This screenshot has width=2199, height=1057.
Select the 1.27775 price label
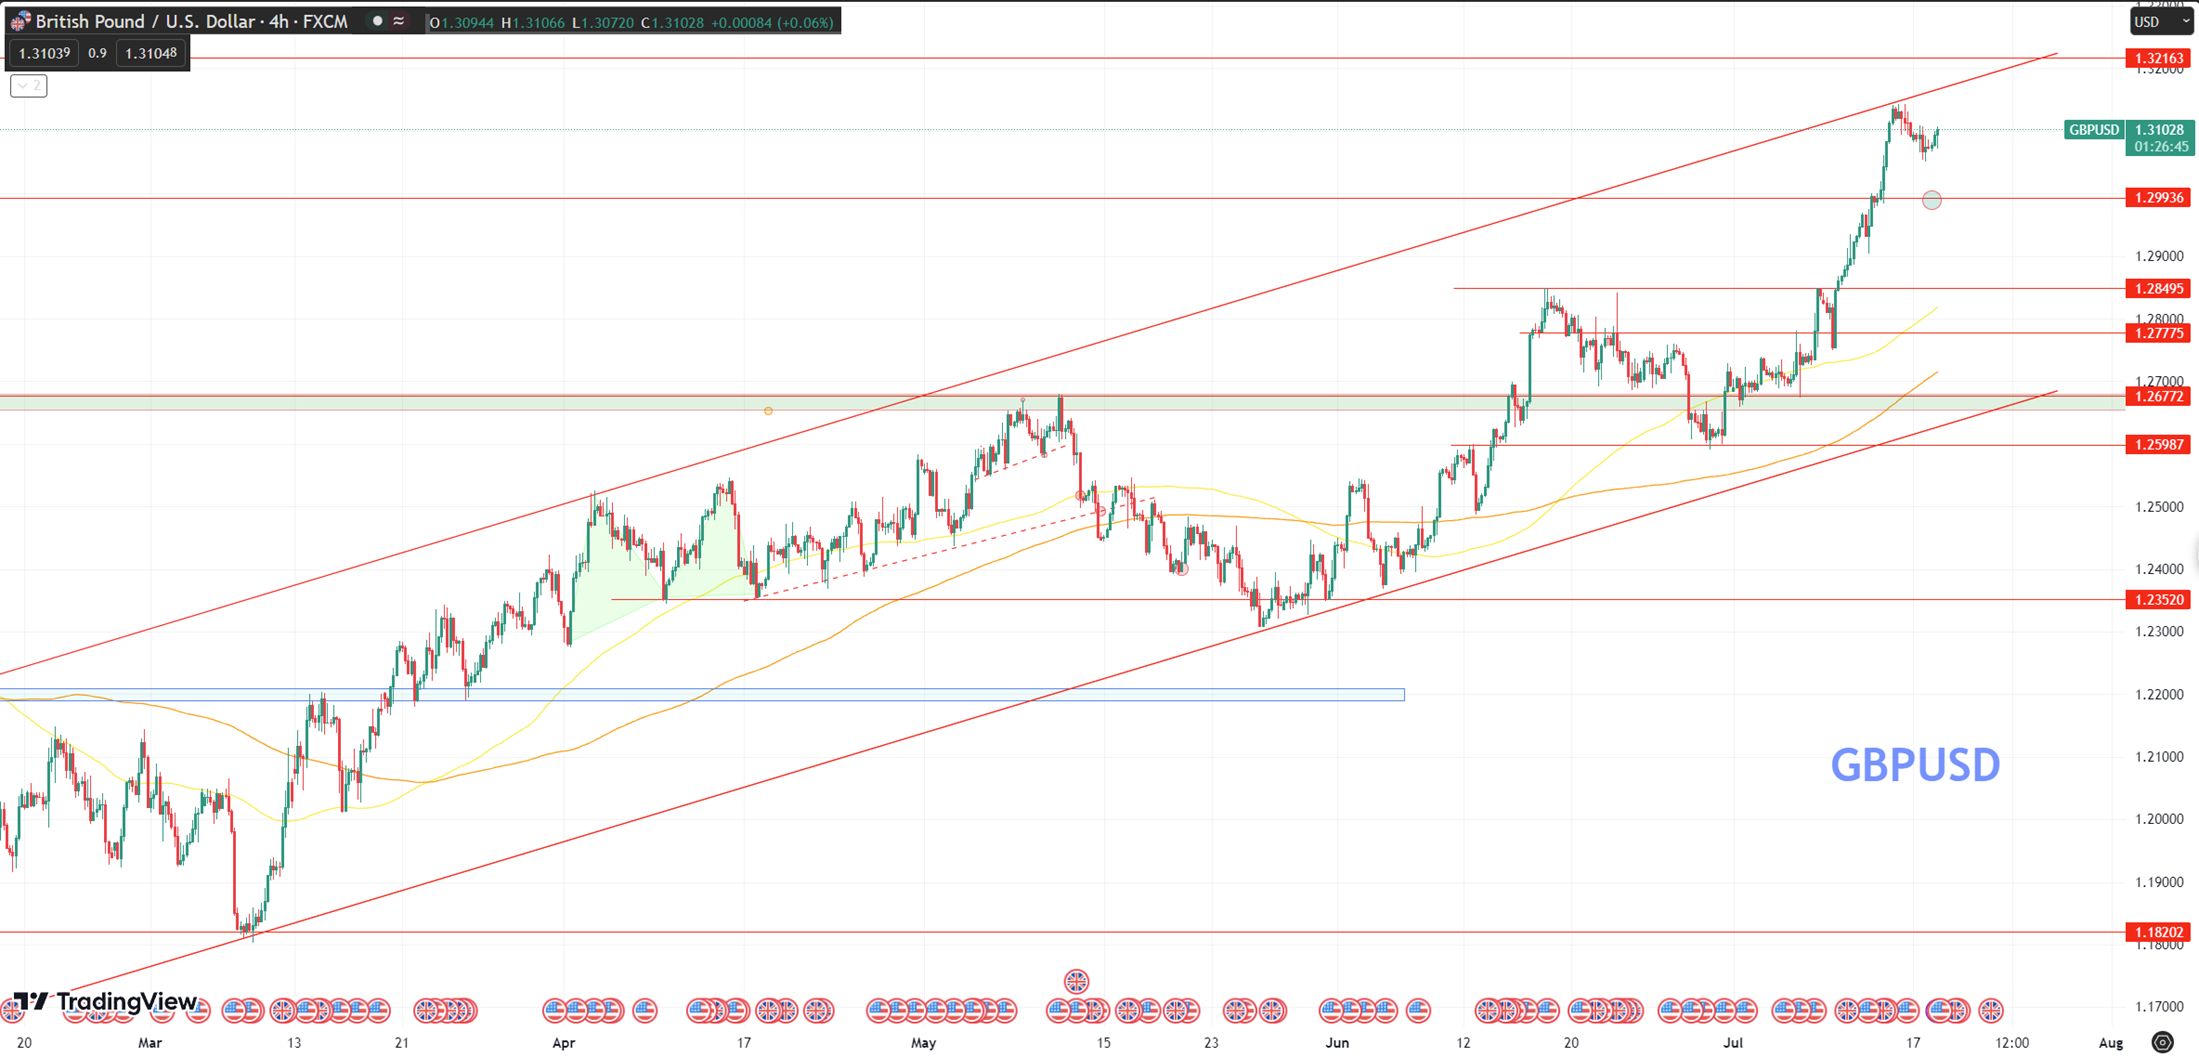(2159, 333)
